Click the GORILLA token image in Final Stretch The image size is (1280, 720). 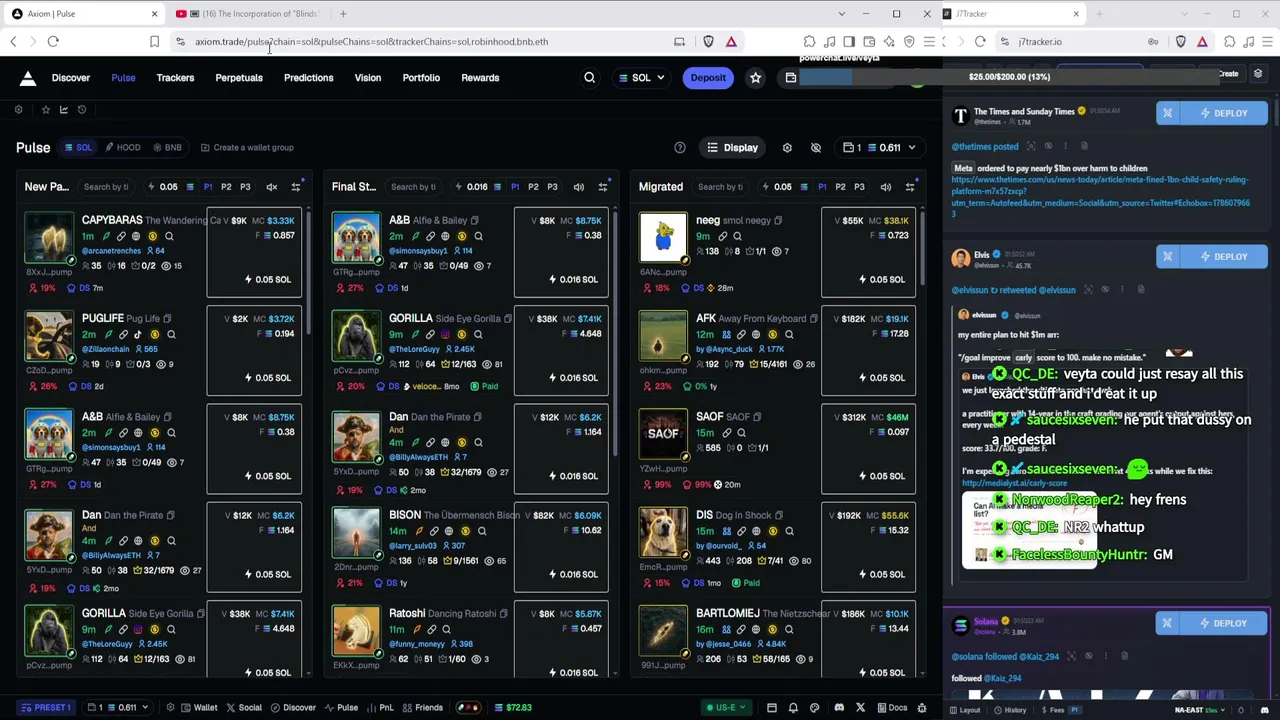[356, 337]
